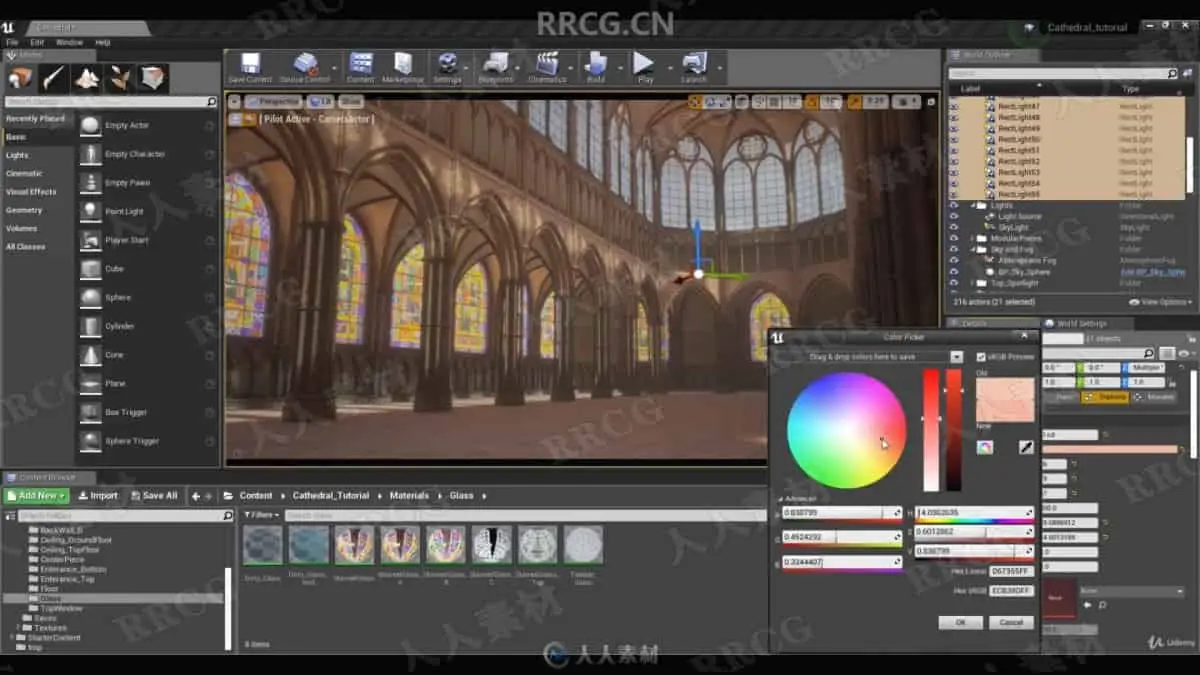Image resolution: width=1200 pixels, height=675 pixels.
Task: Select the Landscape mode icon
Action: click(86, 78)
